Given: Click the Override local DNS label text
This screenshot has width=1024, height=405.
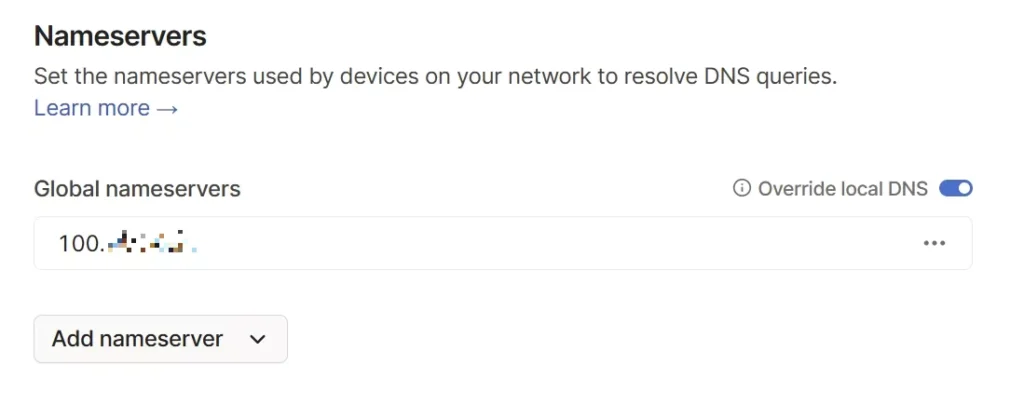Looking at the screenshot, I should pyautogui.click(x=842, y=189).
